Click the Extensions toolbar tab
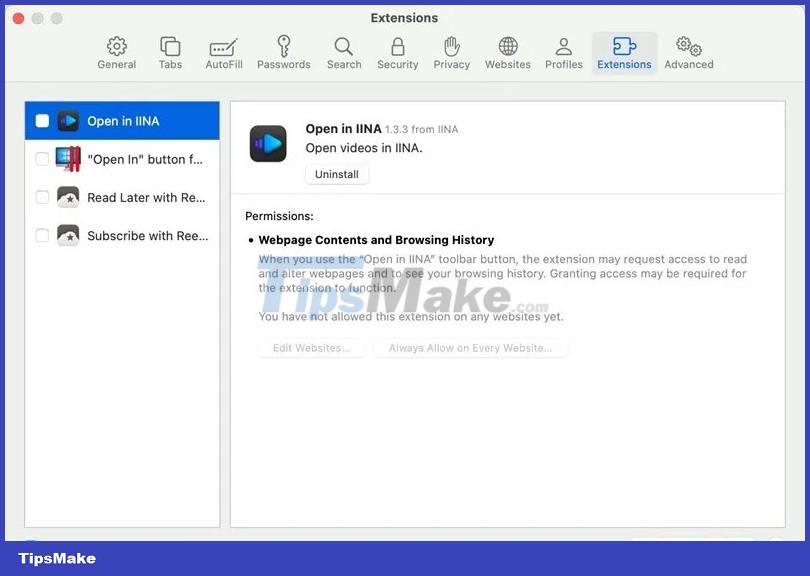Viewport: 810px width, 576px height. click(624, 53)
